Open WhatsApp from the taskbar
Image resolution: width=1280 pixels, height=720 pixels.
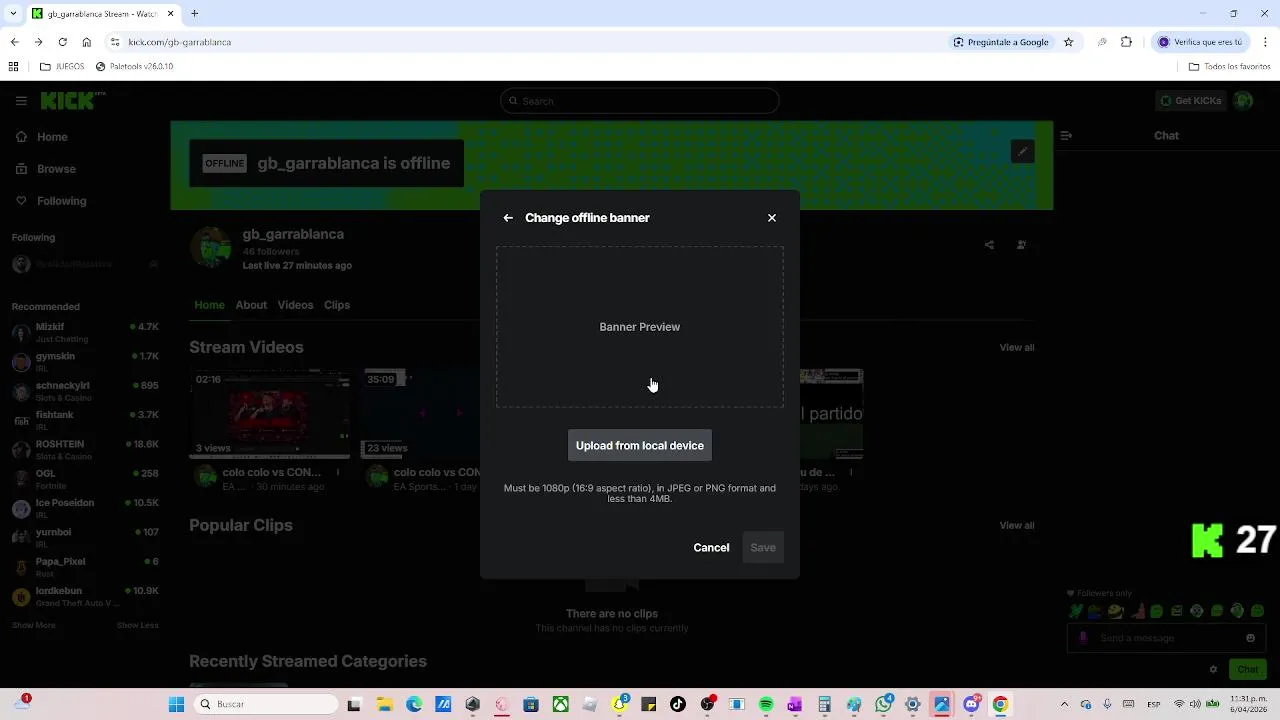click(883, 704)
